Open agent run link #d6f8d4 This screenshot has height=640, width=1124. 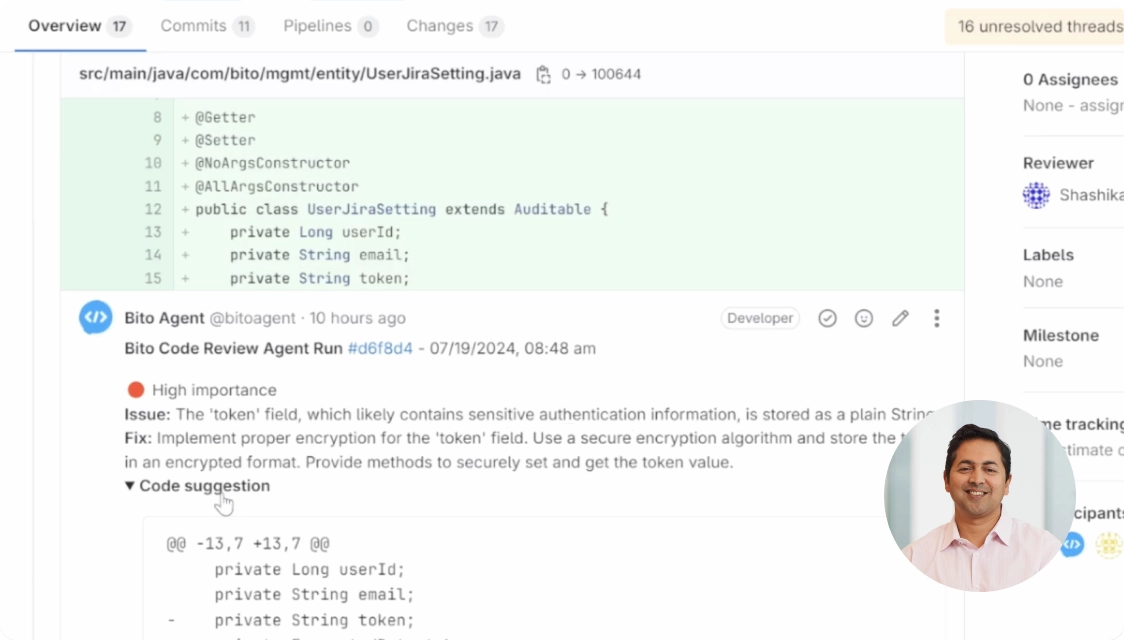coord(380,348)
